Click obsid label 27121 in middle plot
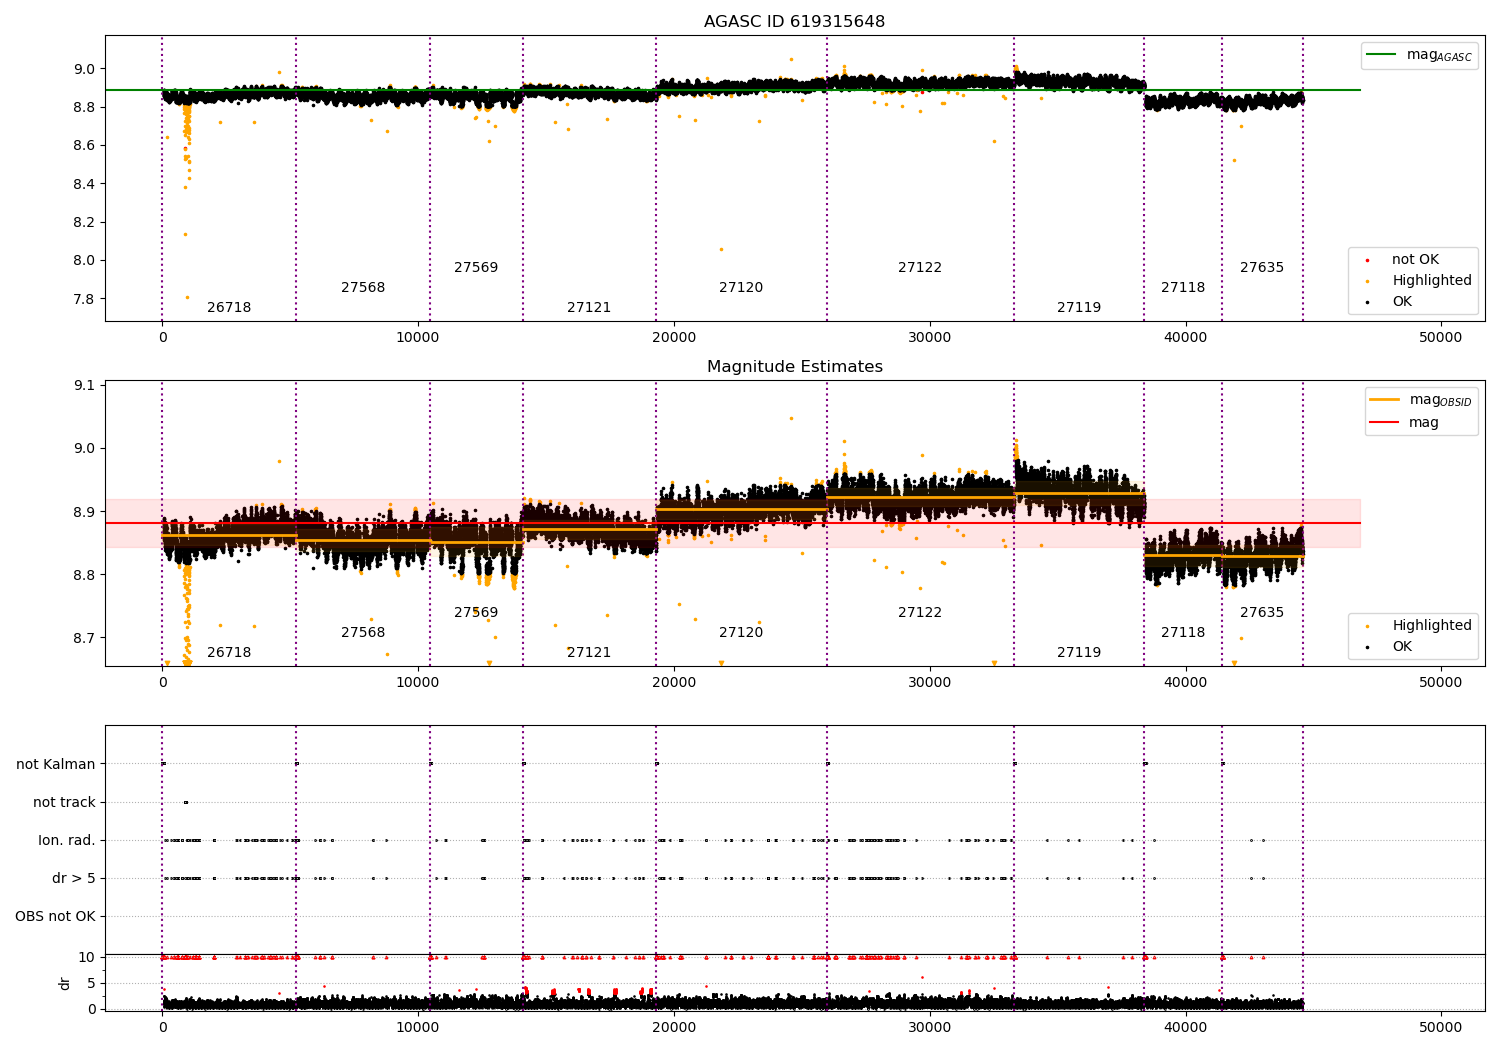 589,653
